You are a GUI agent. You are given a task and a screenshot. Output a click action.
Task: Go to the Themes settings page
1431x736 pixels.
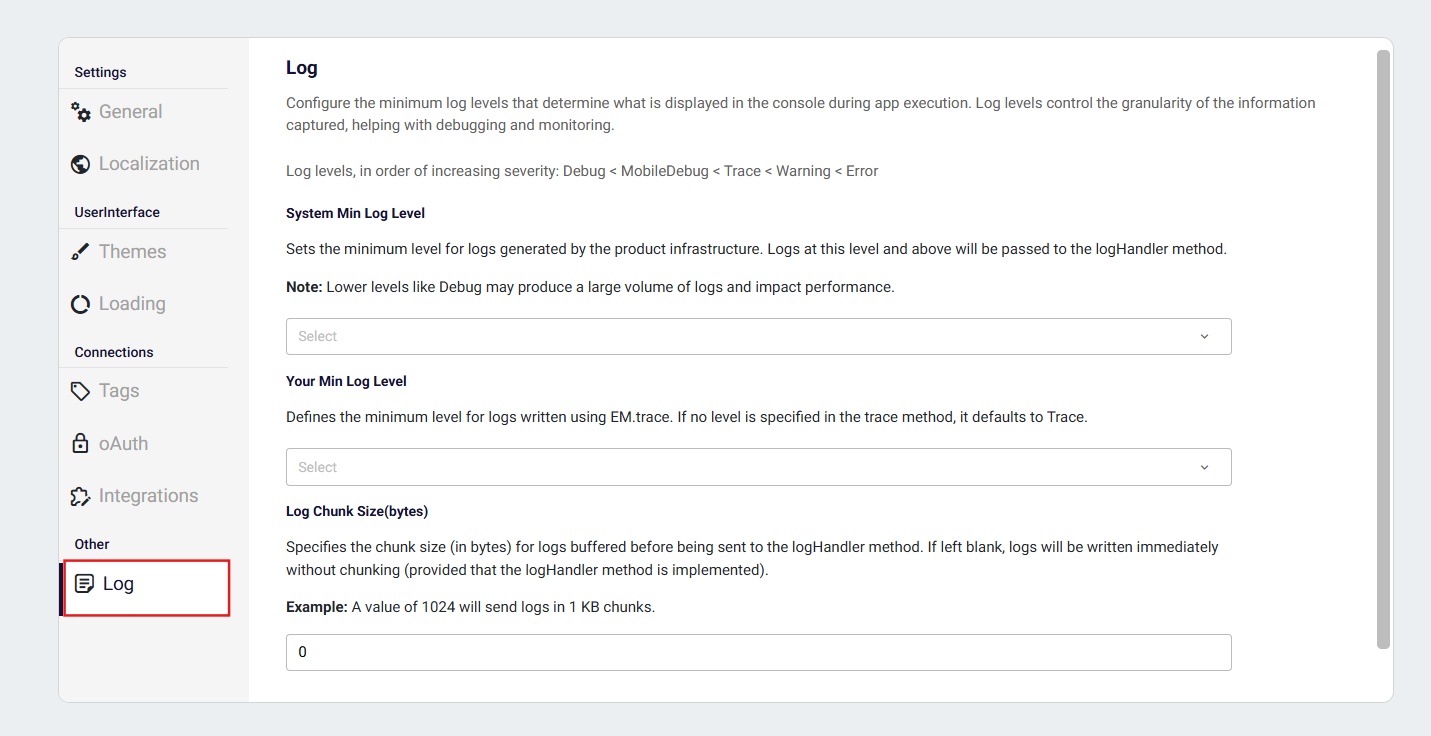tap(133, 252)
